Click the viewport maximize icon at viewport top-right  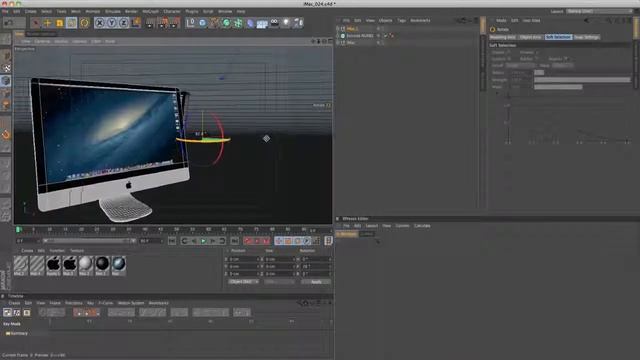330,41
